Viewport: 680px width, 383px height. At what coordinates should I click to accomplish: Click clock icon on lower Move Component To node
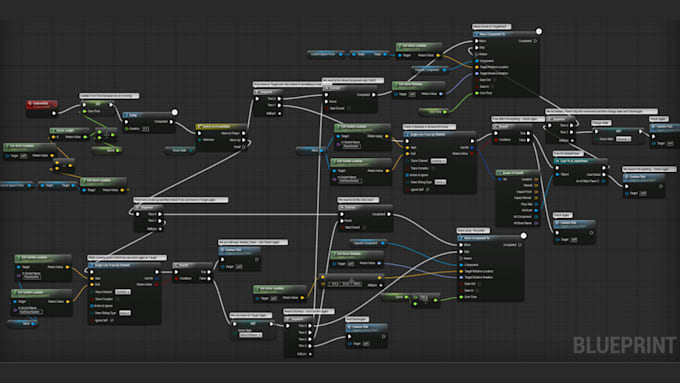coord(523,236)
